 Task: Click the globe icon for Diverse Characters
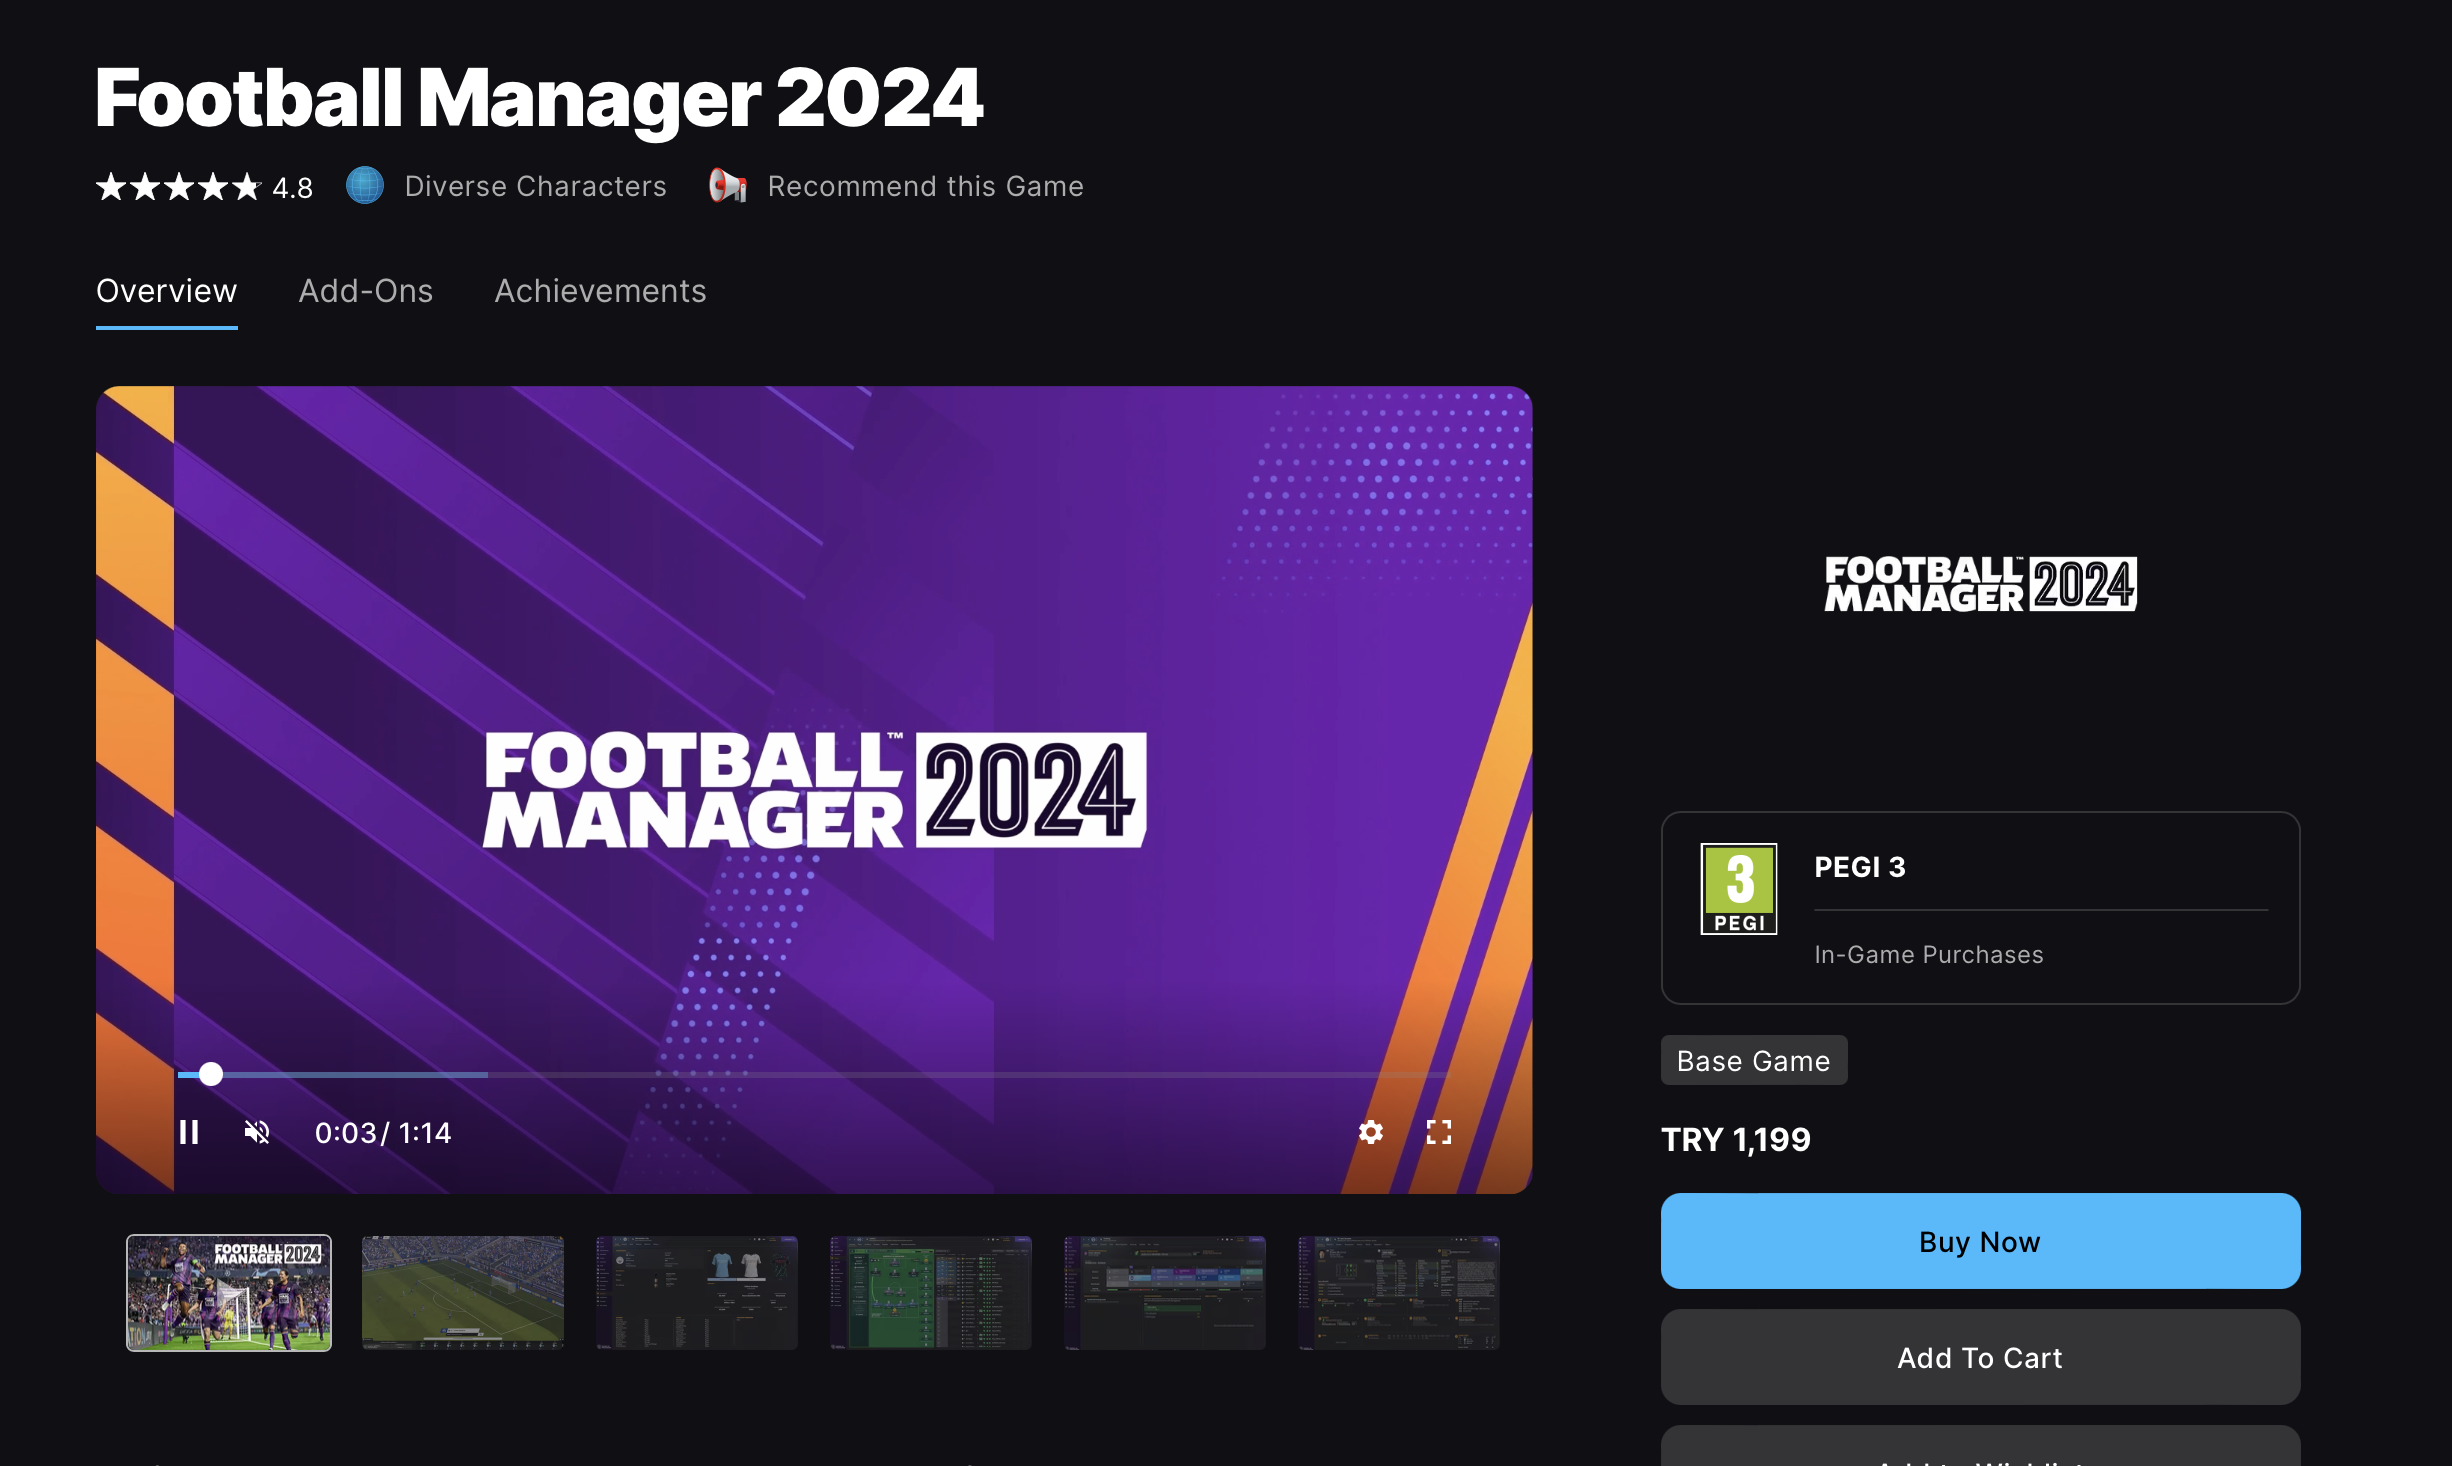[365, 186]
